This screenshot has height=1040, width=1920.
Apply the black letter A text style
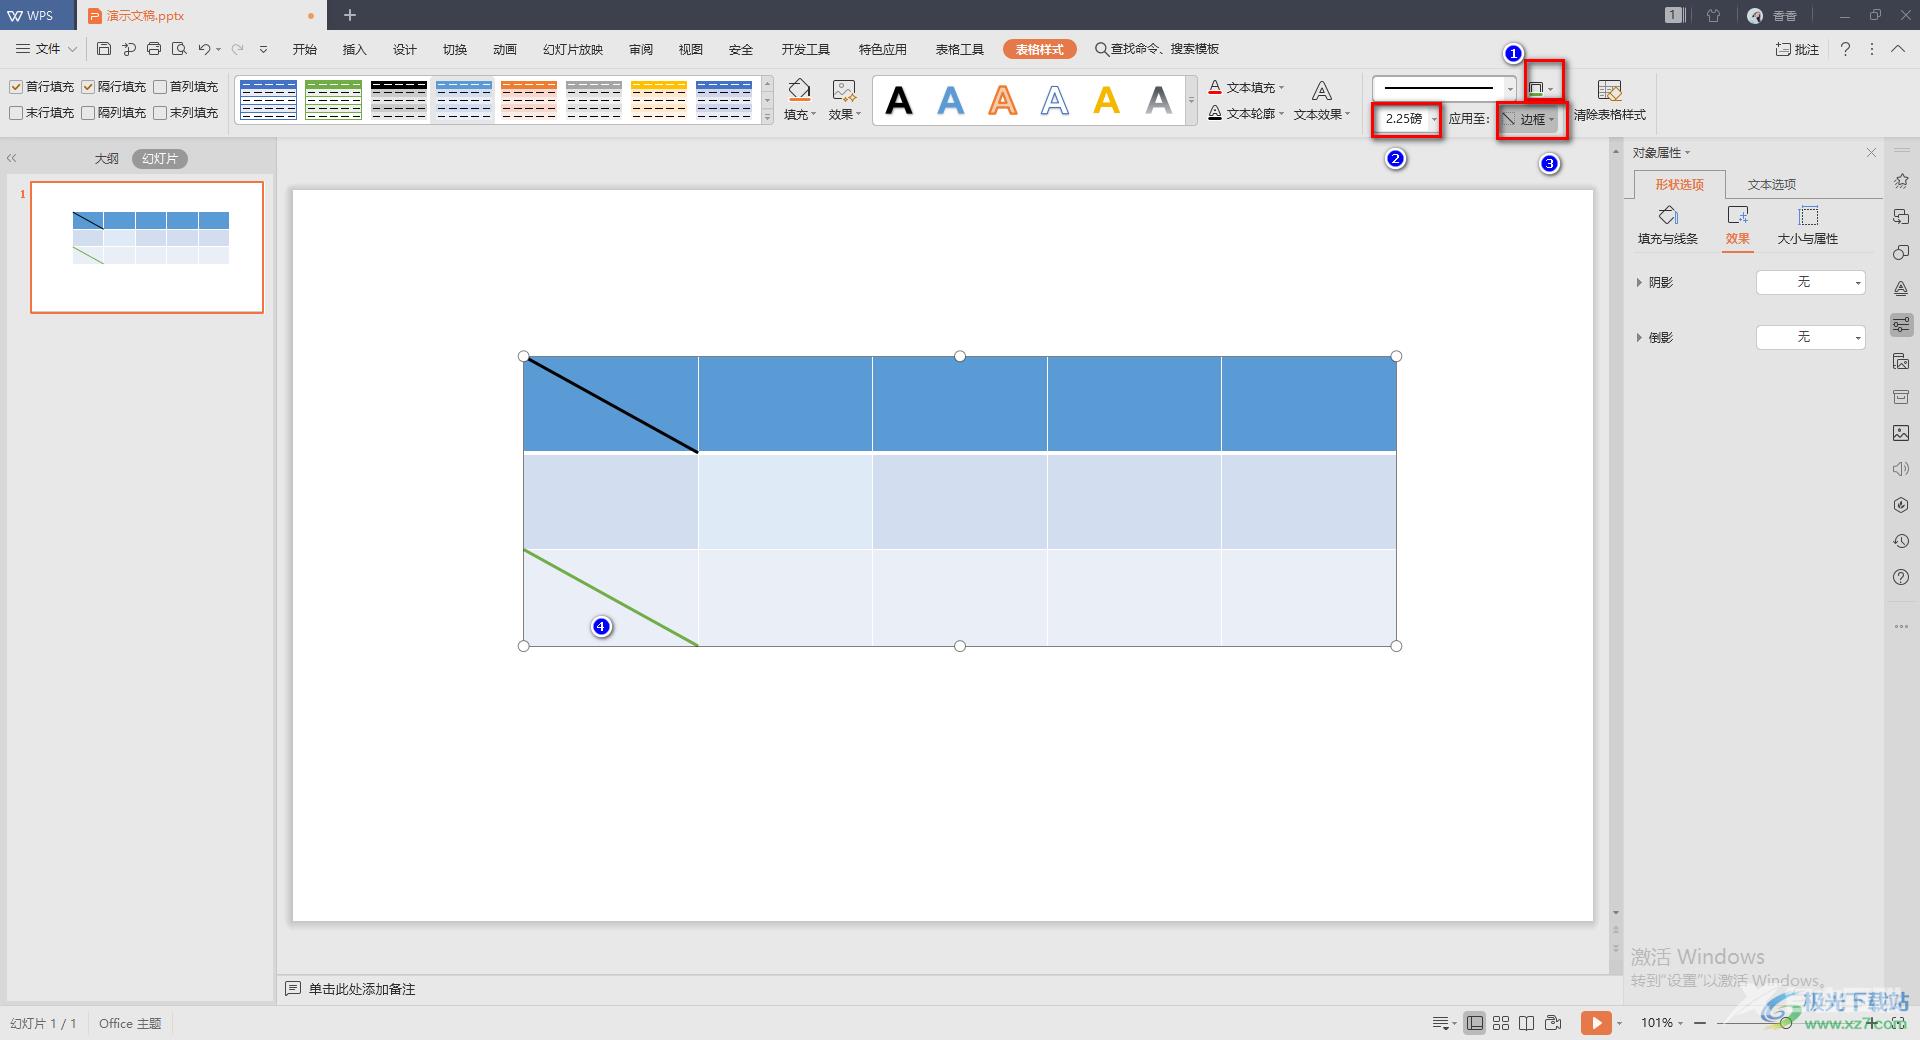coord(899,100)
